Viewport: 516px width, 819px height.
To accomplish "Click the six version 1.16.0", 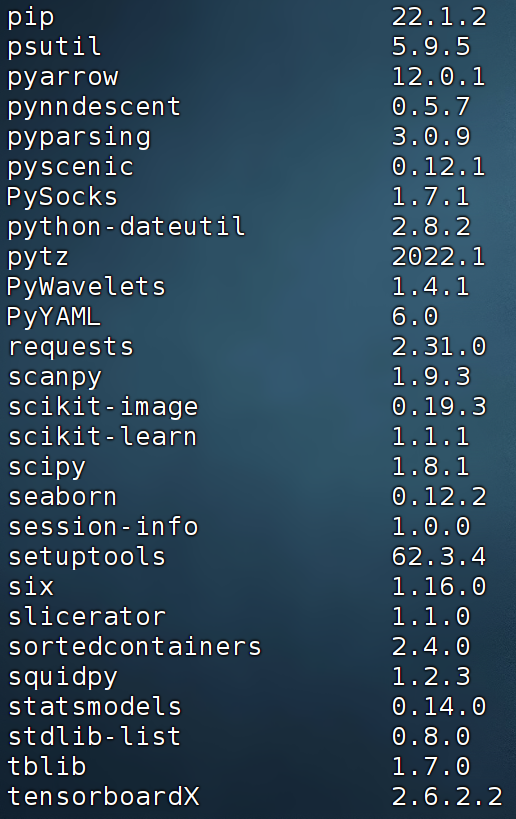I will [439, 587].
